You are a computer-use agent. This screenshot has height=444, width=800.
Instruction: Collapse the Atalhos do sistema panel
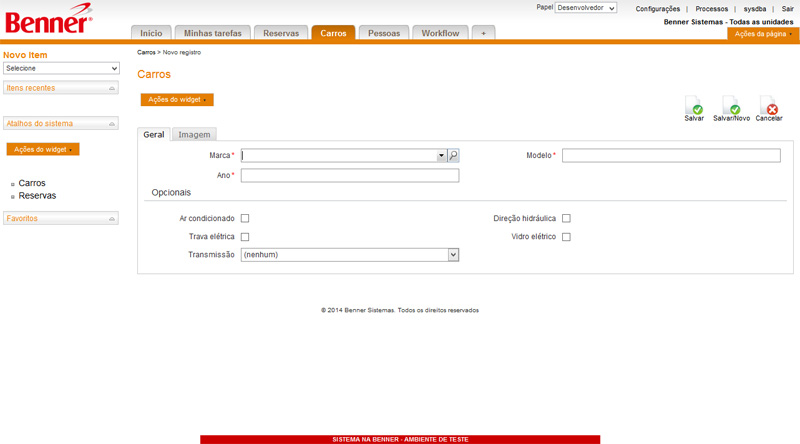[x=112, y=124]
